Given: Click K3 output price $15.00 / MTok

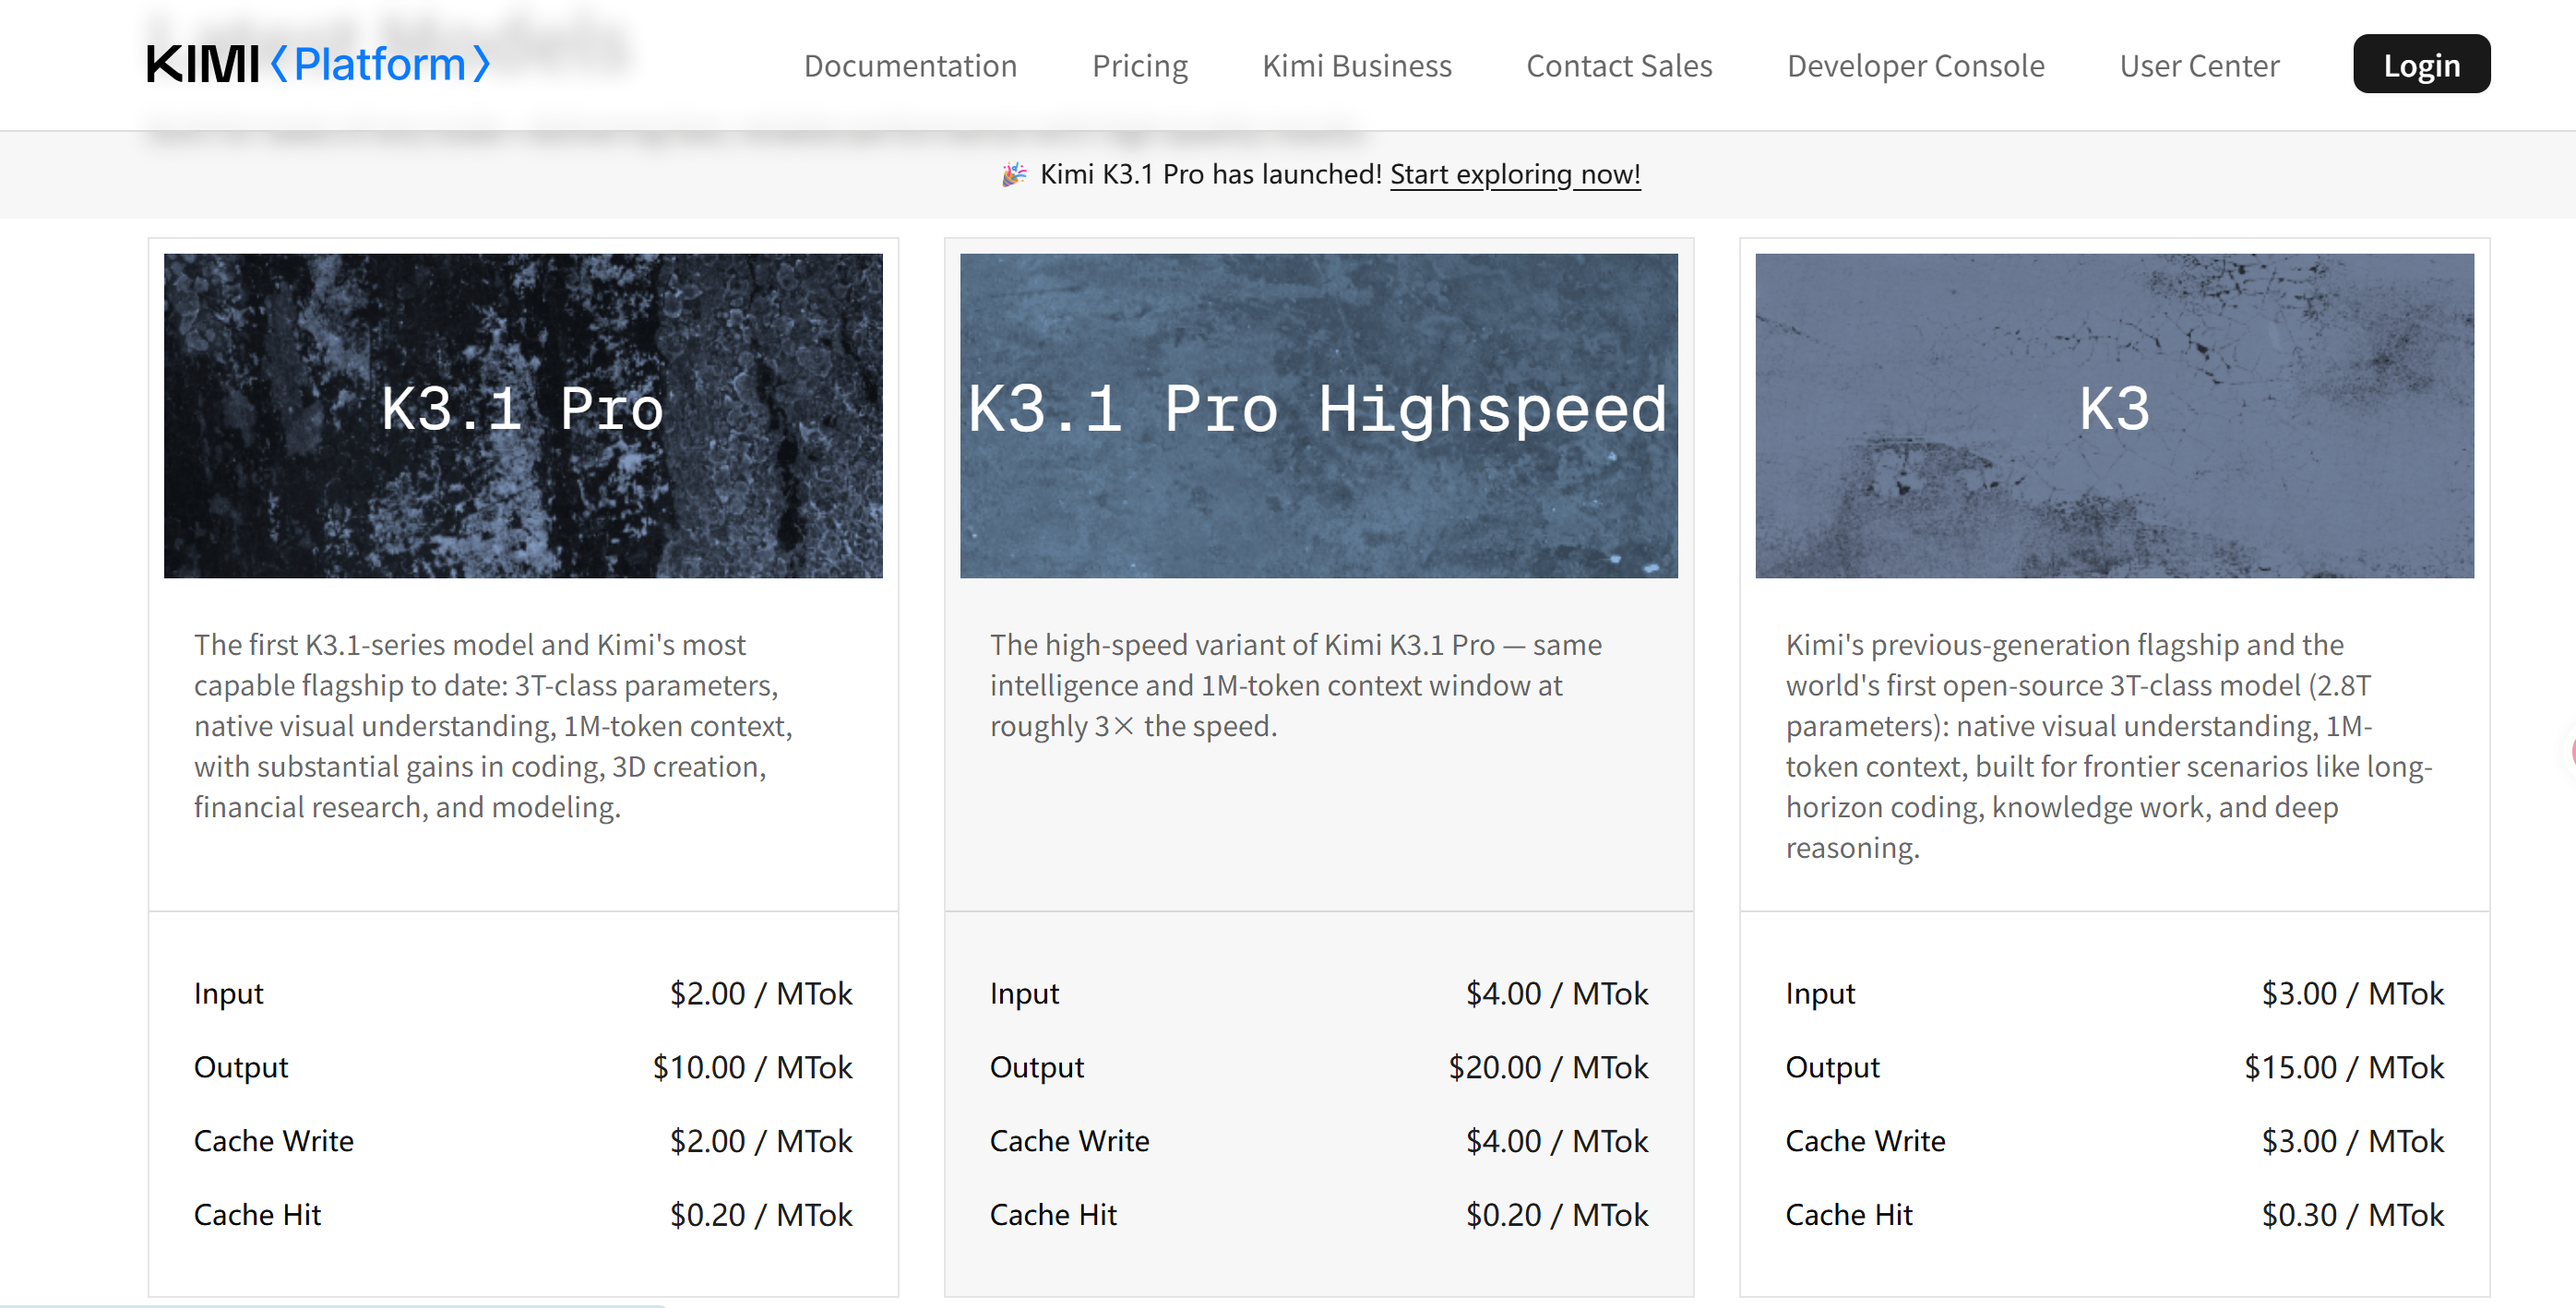Looking at the screenshot, I should (x=2344, y=1067).
